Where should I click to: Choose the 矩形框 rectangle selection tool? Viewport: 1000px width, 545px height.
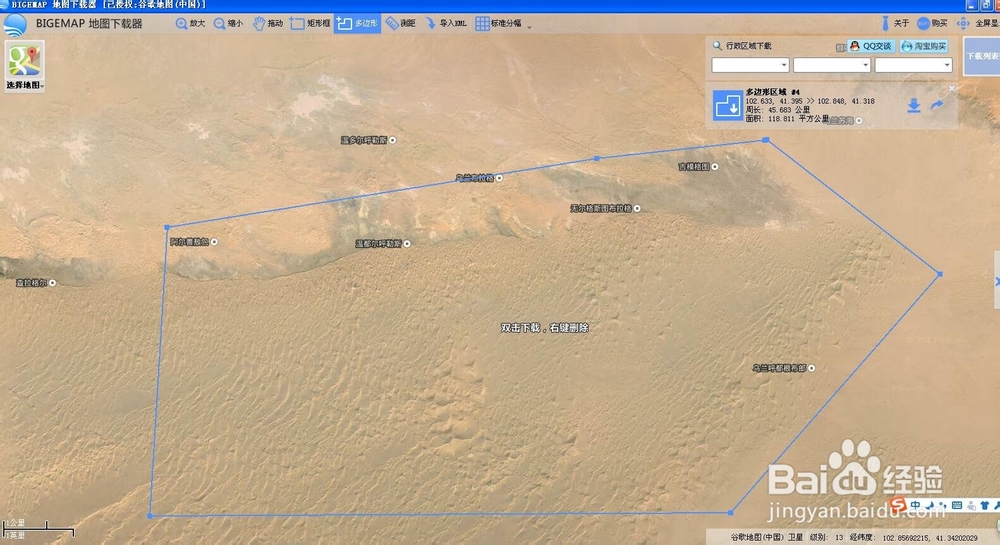[310, 24]
